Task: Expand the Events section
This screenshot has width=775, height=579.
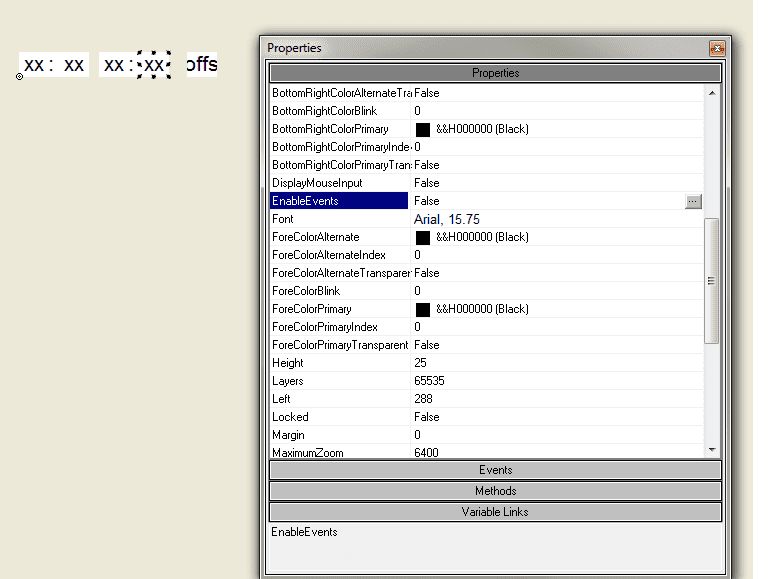Action: click(x=495, y=470)
